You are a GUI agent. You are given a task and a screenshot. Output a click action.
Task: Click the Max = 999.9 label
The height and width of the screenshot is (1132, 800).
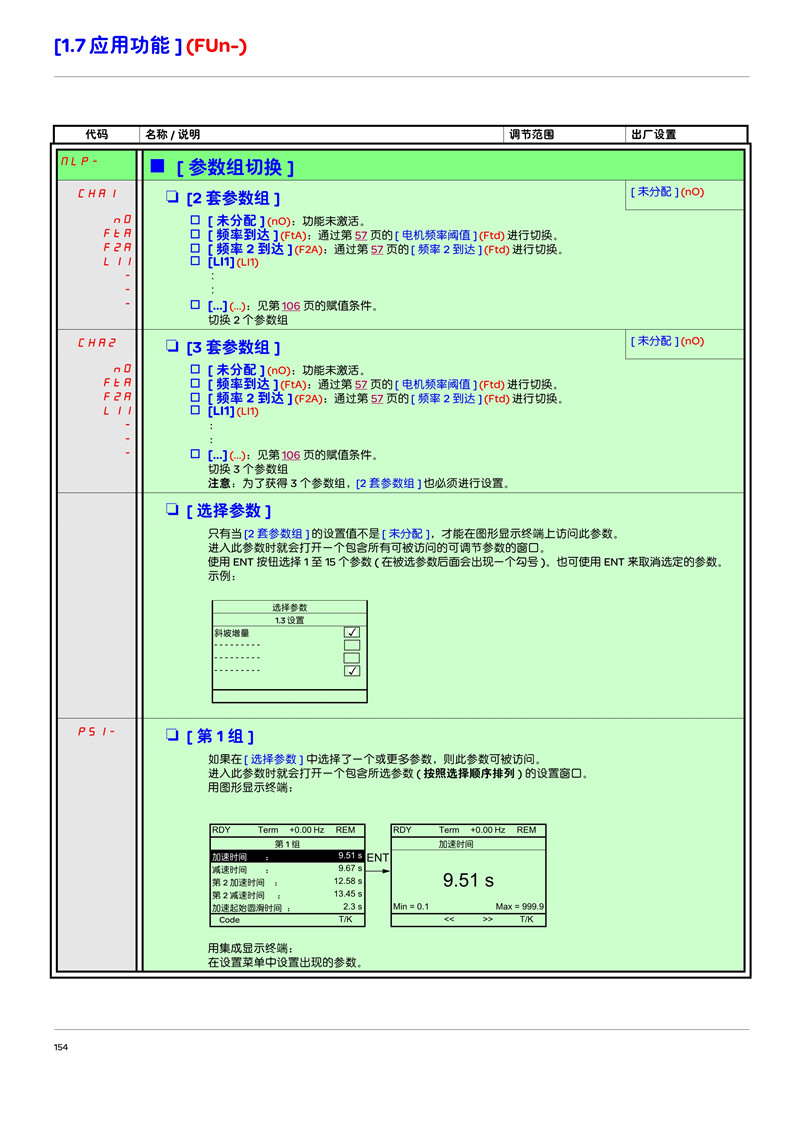click(x=520, y=907)
